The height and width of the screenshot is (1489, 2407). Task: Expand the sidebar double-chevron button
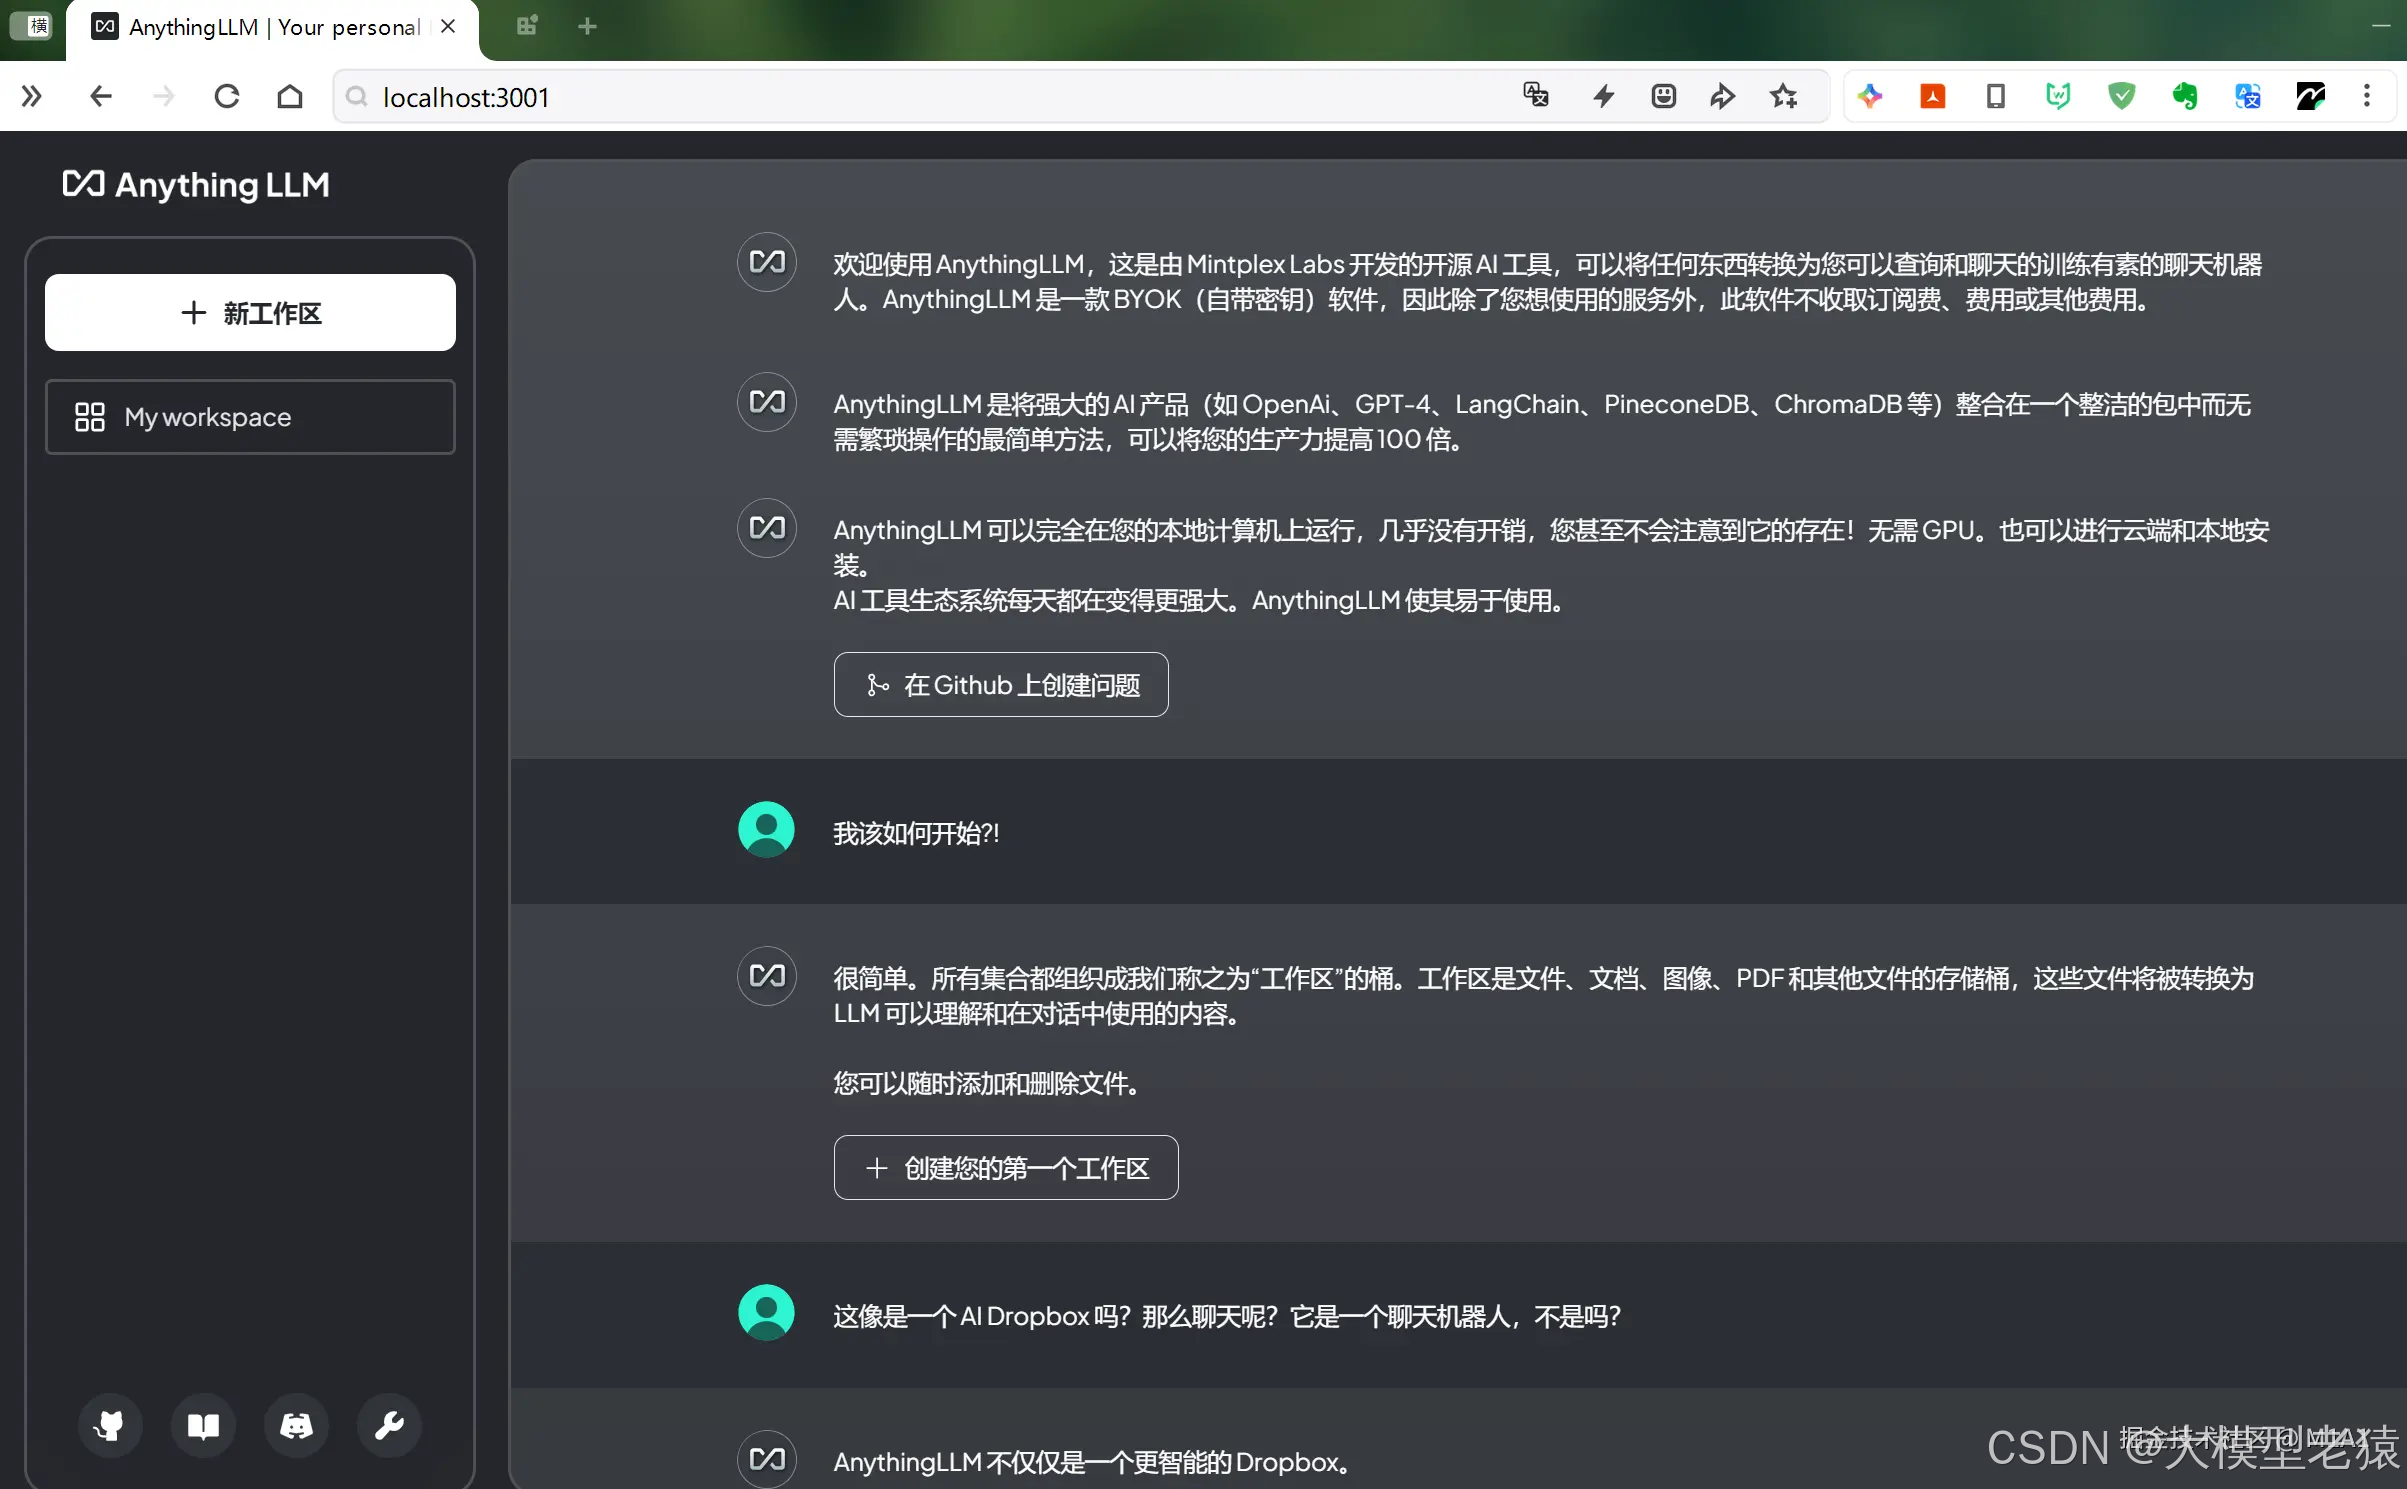[31, 96]
